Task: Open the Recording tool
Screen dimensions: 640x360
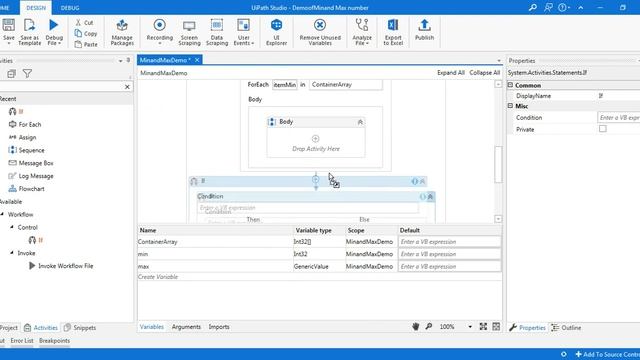Action: coord(160,32)
